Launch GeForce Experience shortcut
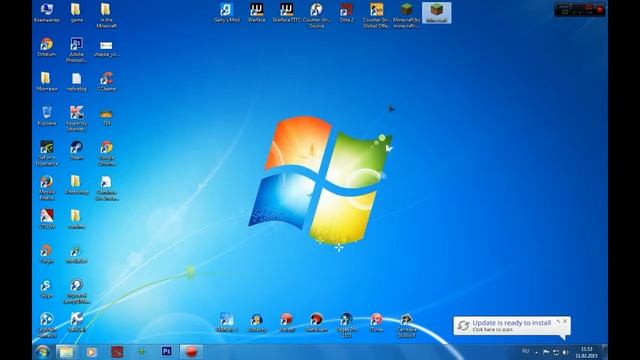The height and width of the screenshot is (360, 640). click(x=47, y=153)
